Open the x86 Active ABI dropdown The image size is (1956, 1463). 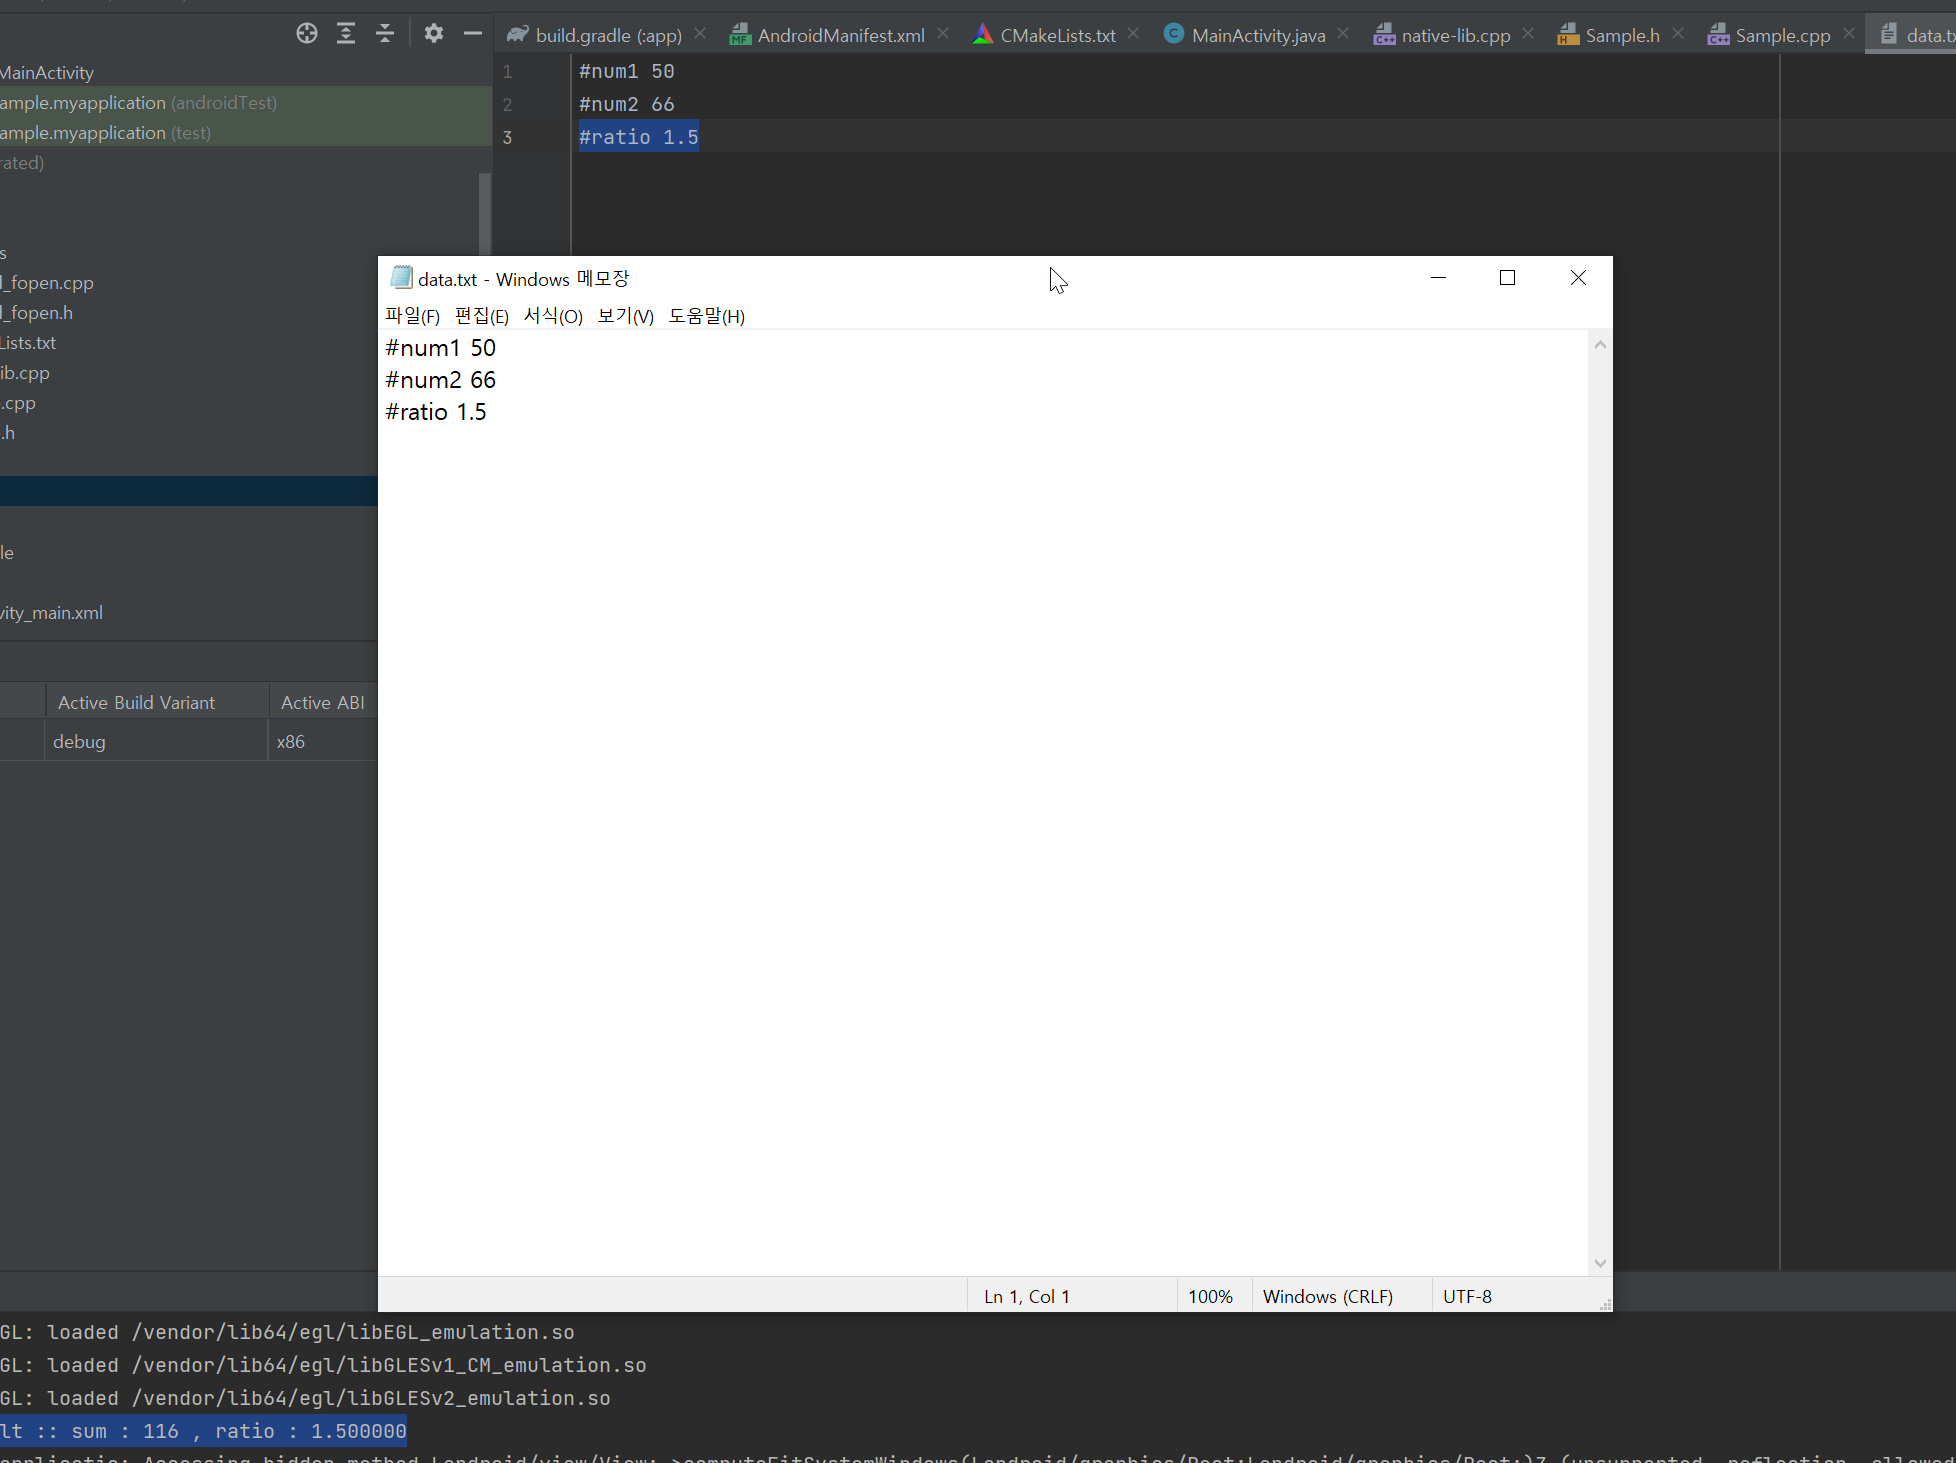322,742
